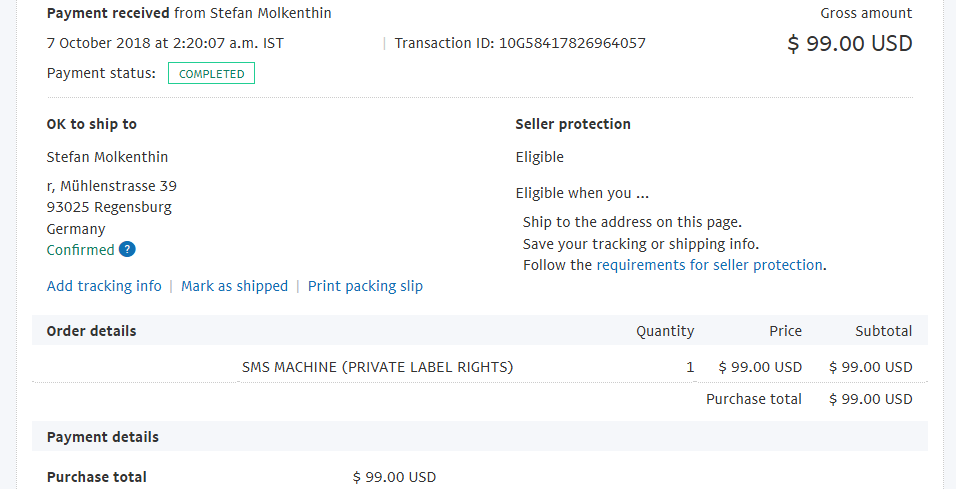956x489 pixels.
Task: Click the large gross amount $99.00 USD
Action: click(x=850, y=43)
